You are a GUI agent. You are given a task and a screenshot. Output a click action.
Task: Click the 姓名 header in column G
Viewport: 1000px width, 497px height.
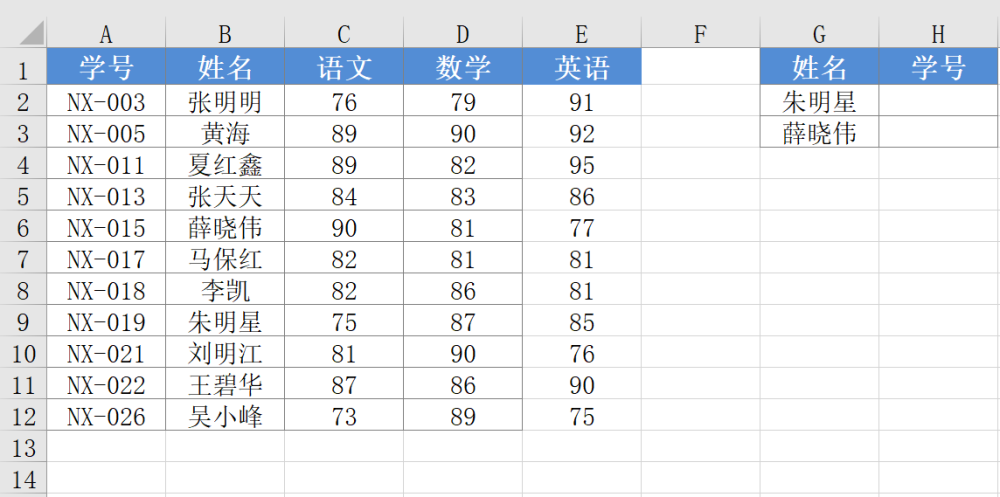[819, 68]
